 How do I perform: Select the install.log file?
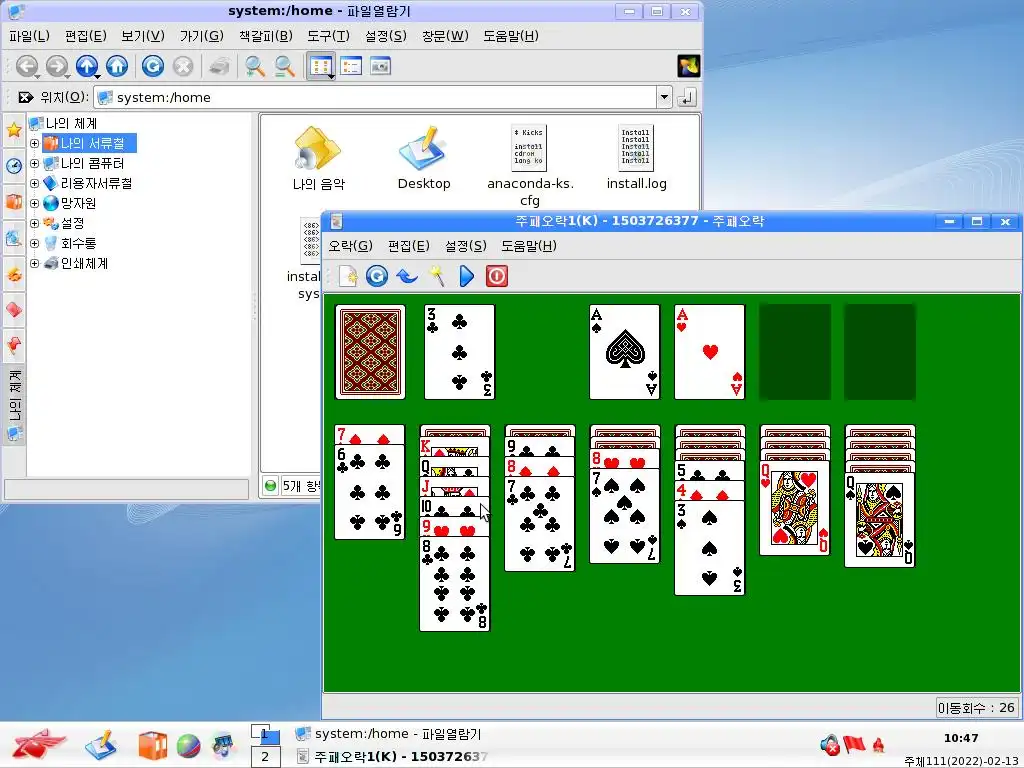click(x=636, y=158)
